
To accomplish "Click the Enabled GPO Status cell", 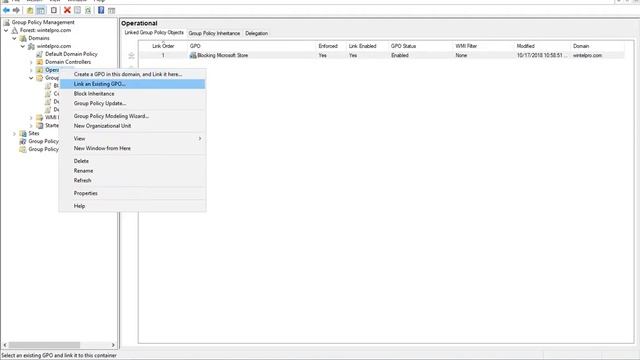I will tap(400, 55).
